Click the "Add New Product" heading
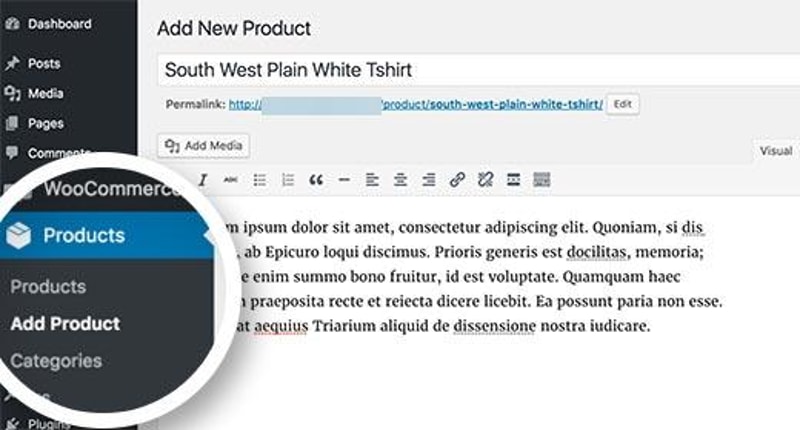800x430 pixels. (234, 28)
